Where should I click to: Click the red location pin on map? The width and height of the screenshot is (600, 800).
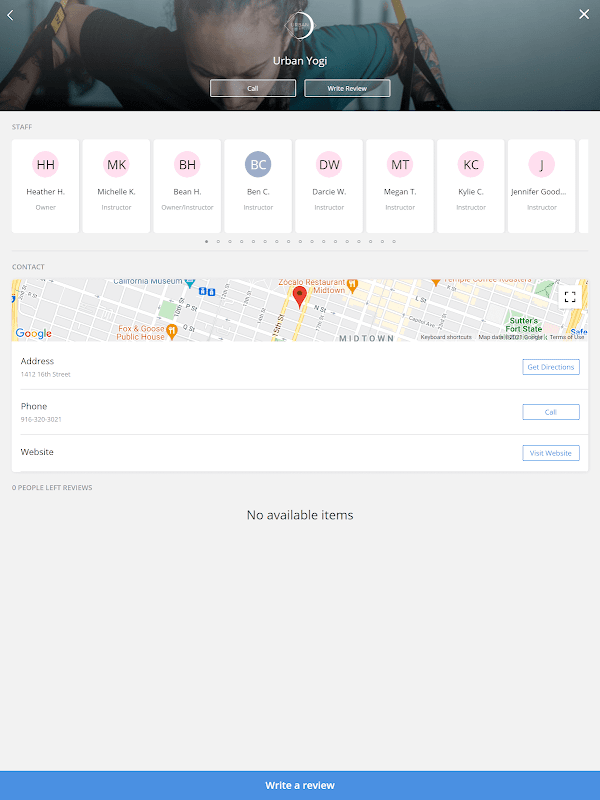pyautogui.click(x=300, y=296)
